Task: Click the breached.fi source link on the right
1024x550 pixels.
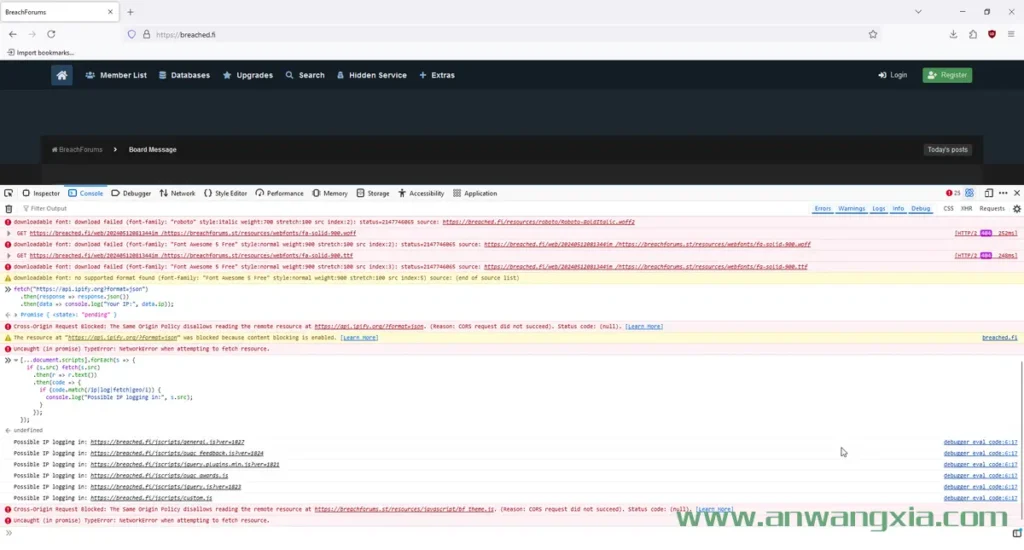Action: click(x=999, y=338)
